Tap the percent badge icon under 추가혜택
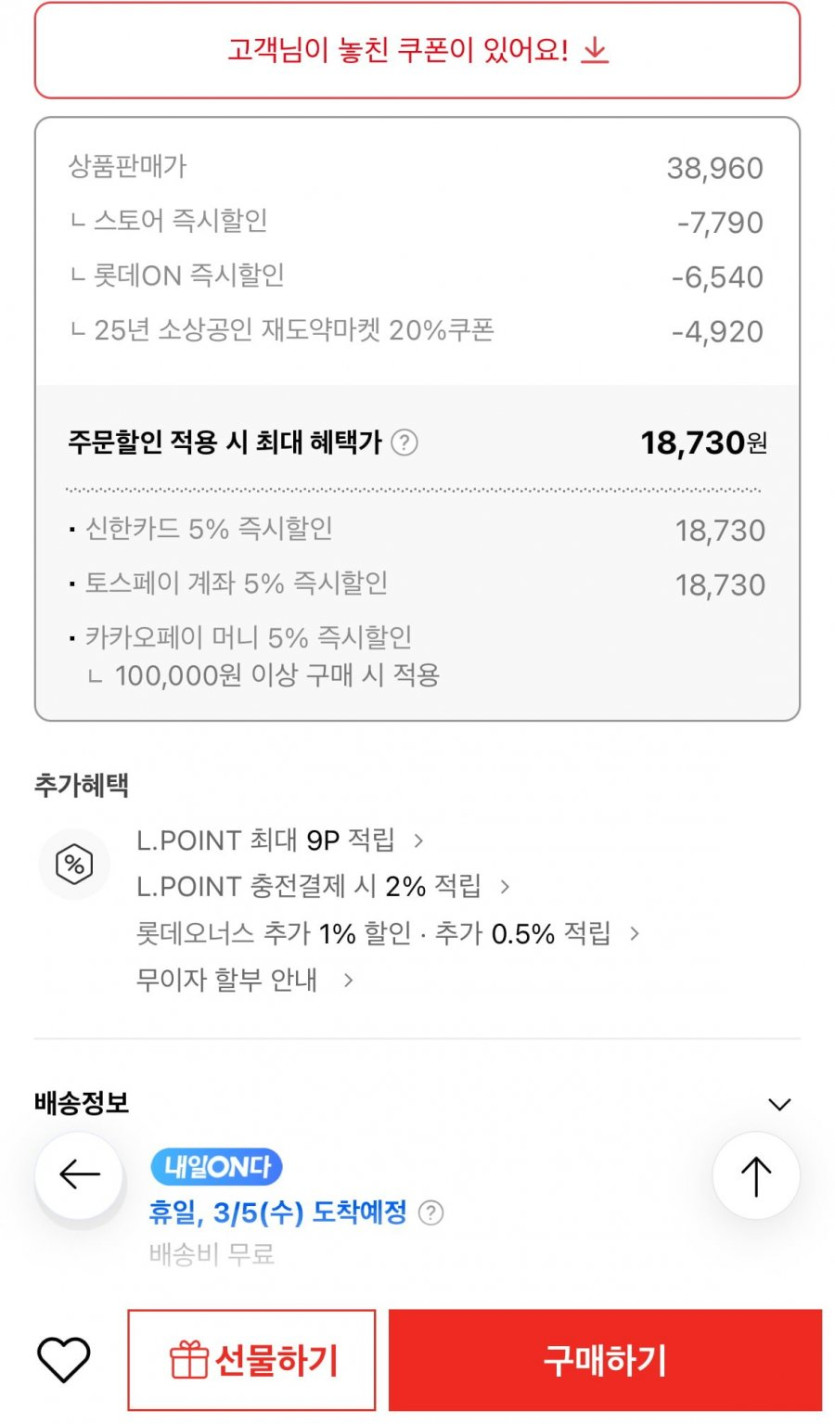835x1424 pixels. [x=73, y=865]
